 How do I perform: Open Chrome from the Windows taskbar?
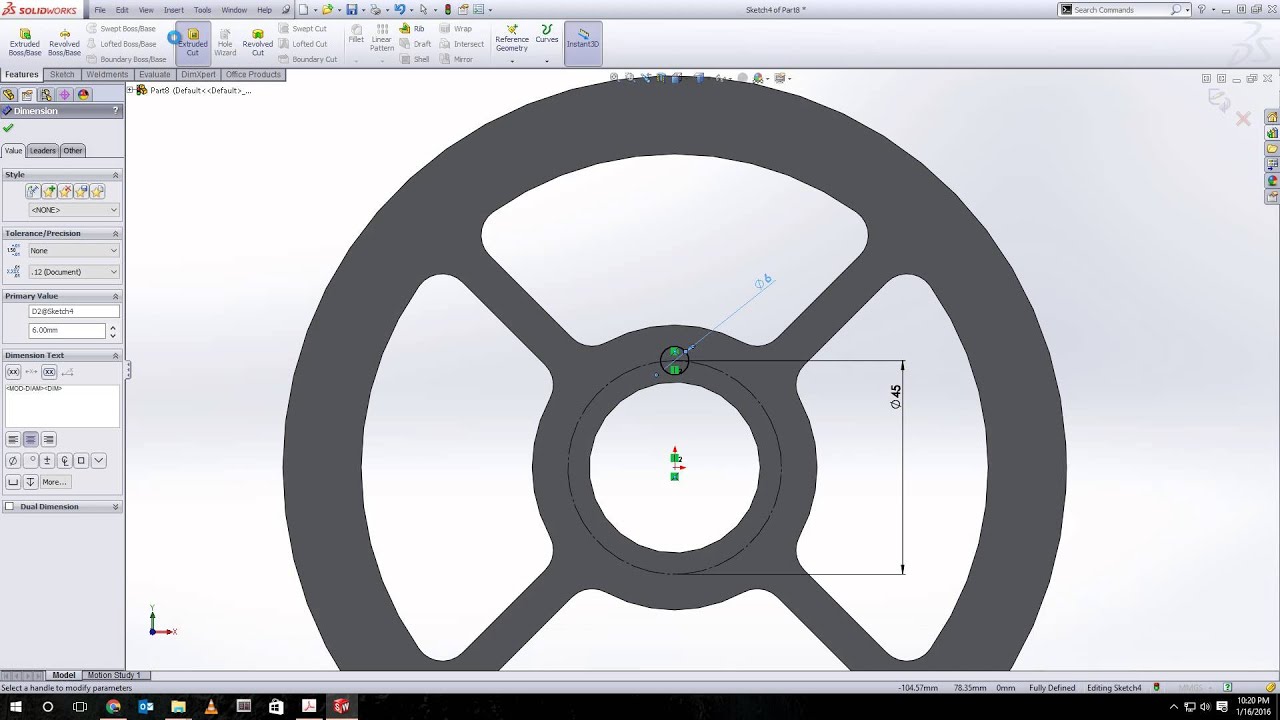point(113,707)
